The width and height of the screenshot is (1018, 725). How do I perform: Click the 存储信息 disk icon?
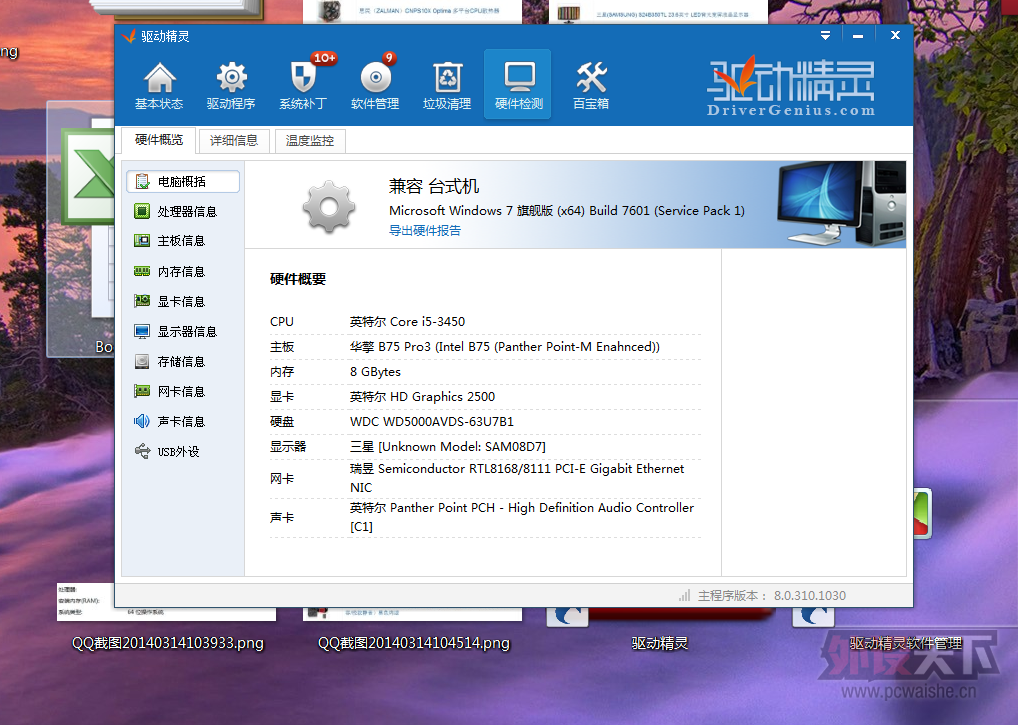[142, 362]
